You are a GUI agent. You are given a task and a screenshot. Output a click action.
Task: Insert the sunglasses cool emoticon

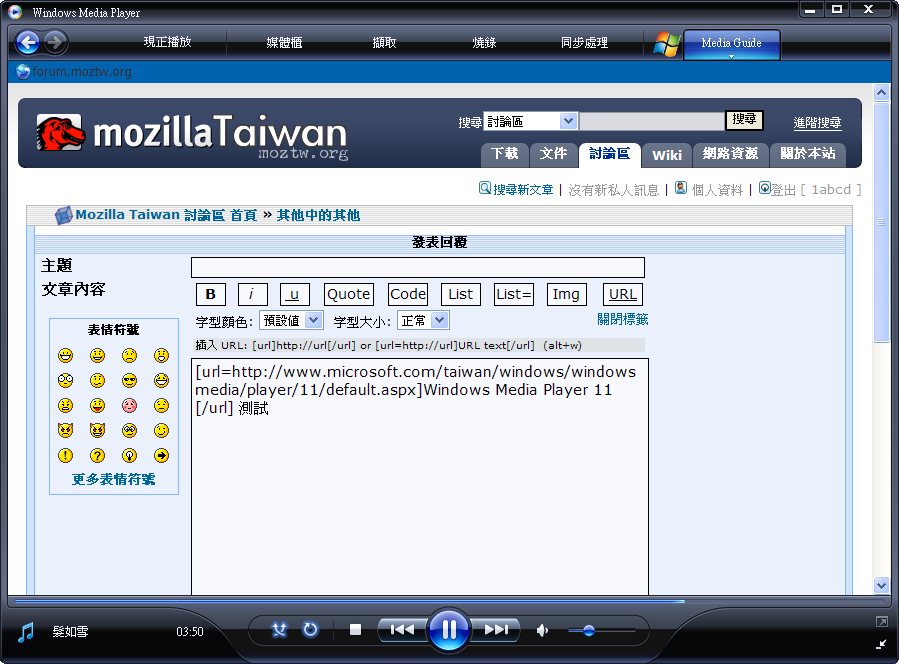coord(130,380)
